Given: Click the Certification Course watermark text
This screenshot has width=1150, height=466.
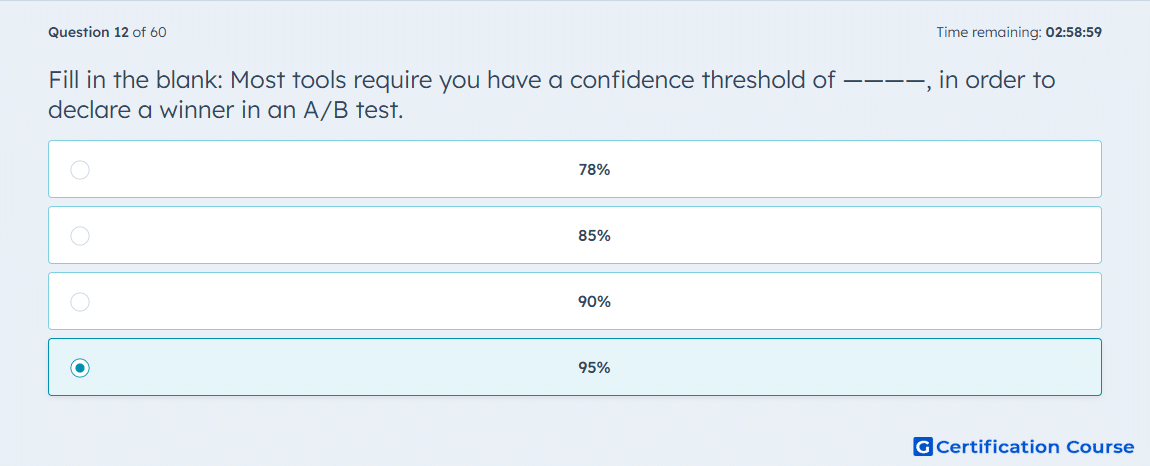Looking at the screenshot, I should [x=1035, y=447].
